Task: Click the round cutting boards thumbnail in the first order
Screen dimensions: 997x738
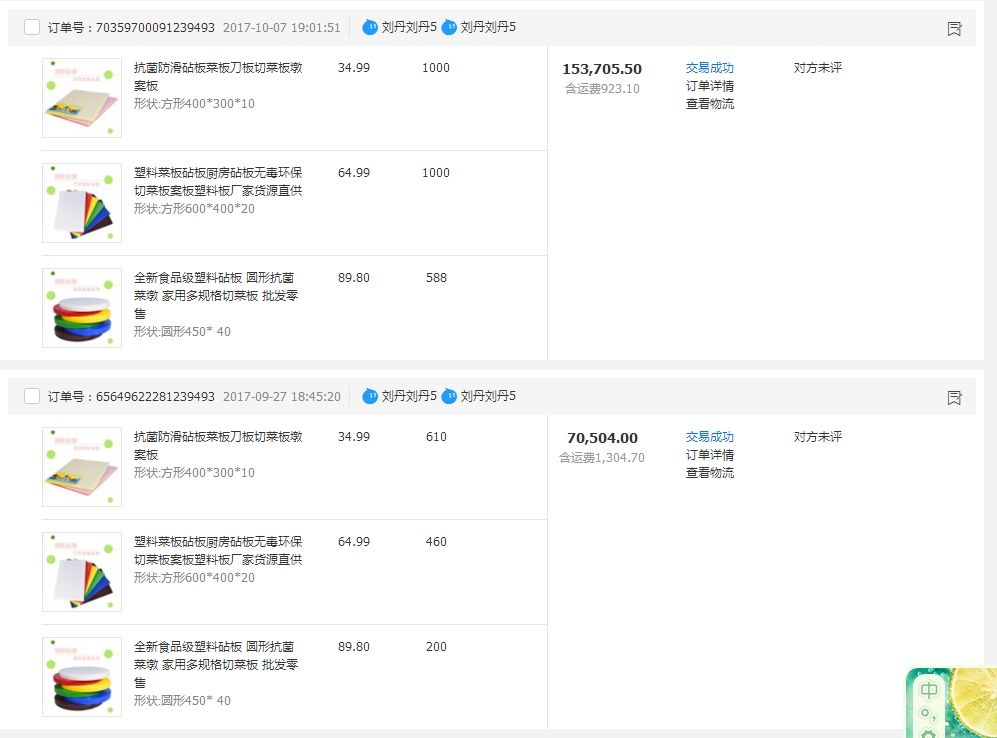Action: point(82,308)
